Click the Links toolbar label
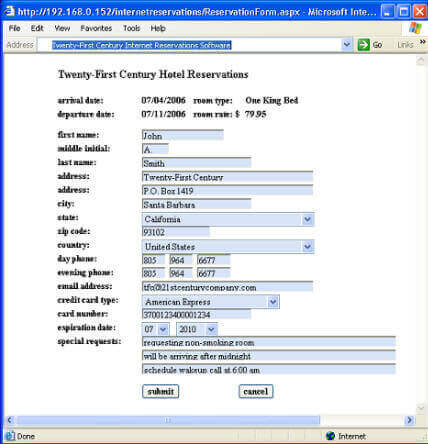428x444 pixels. tap(405, 45)
